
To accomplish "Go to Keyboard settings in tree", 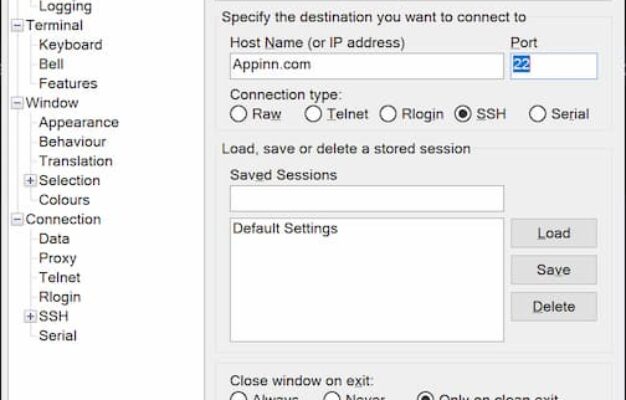I will point(70,45).
